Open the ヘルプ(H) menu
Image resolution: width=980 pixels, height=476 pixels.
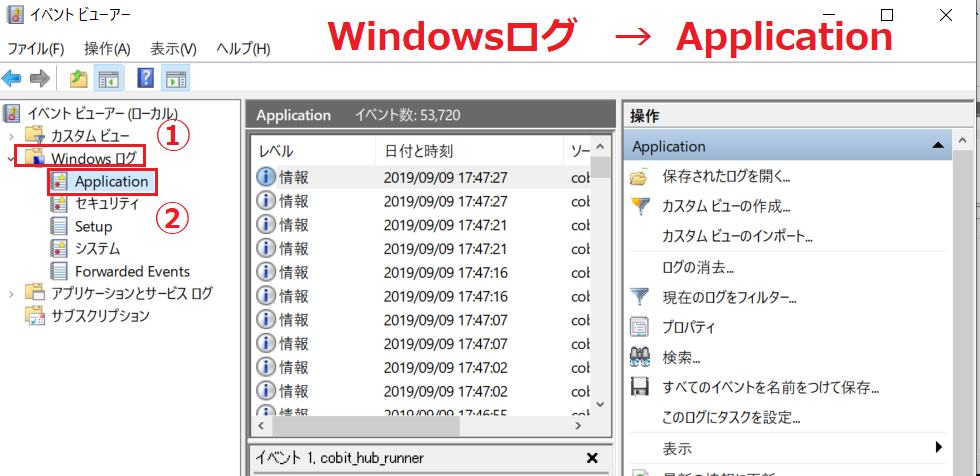243,49
